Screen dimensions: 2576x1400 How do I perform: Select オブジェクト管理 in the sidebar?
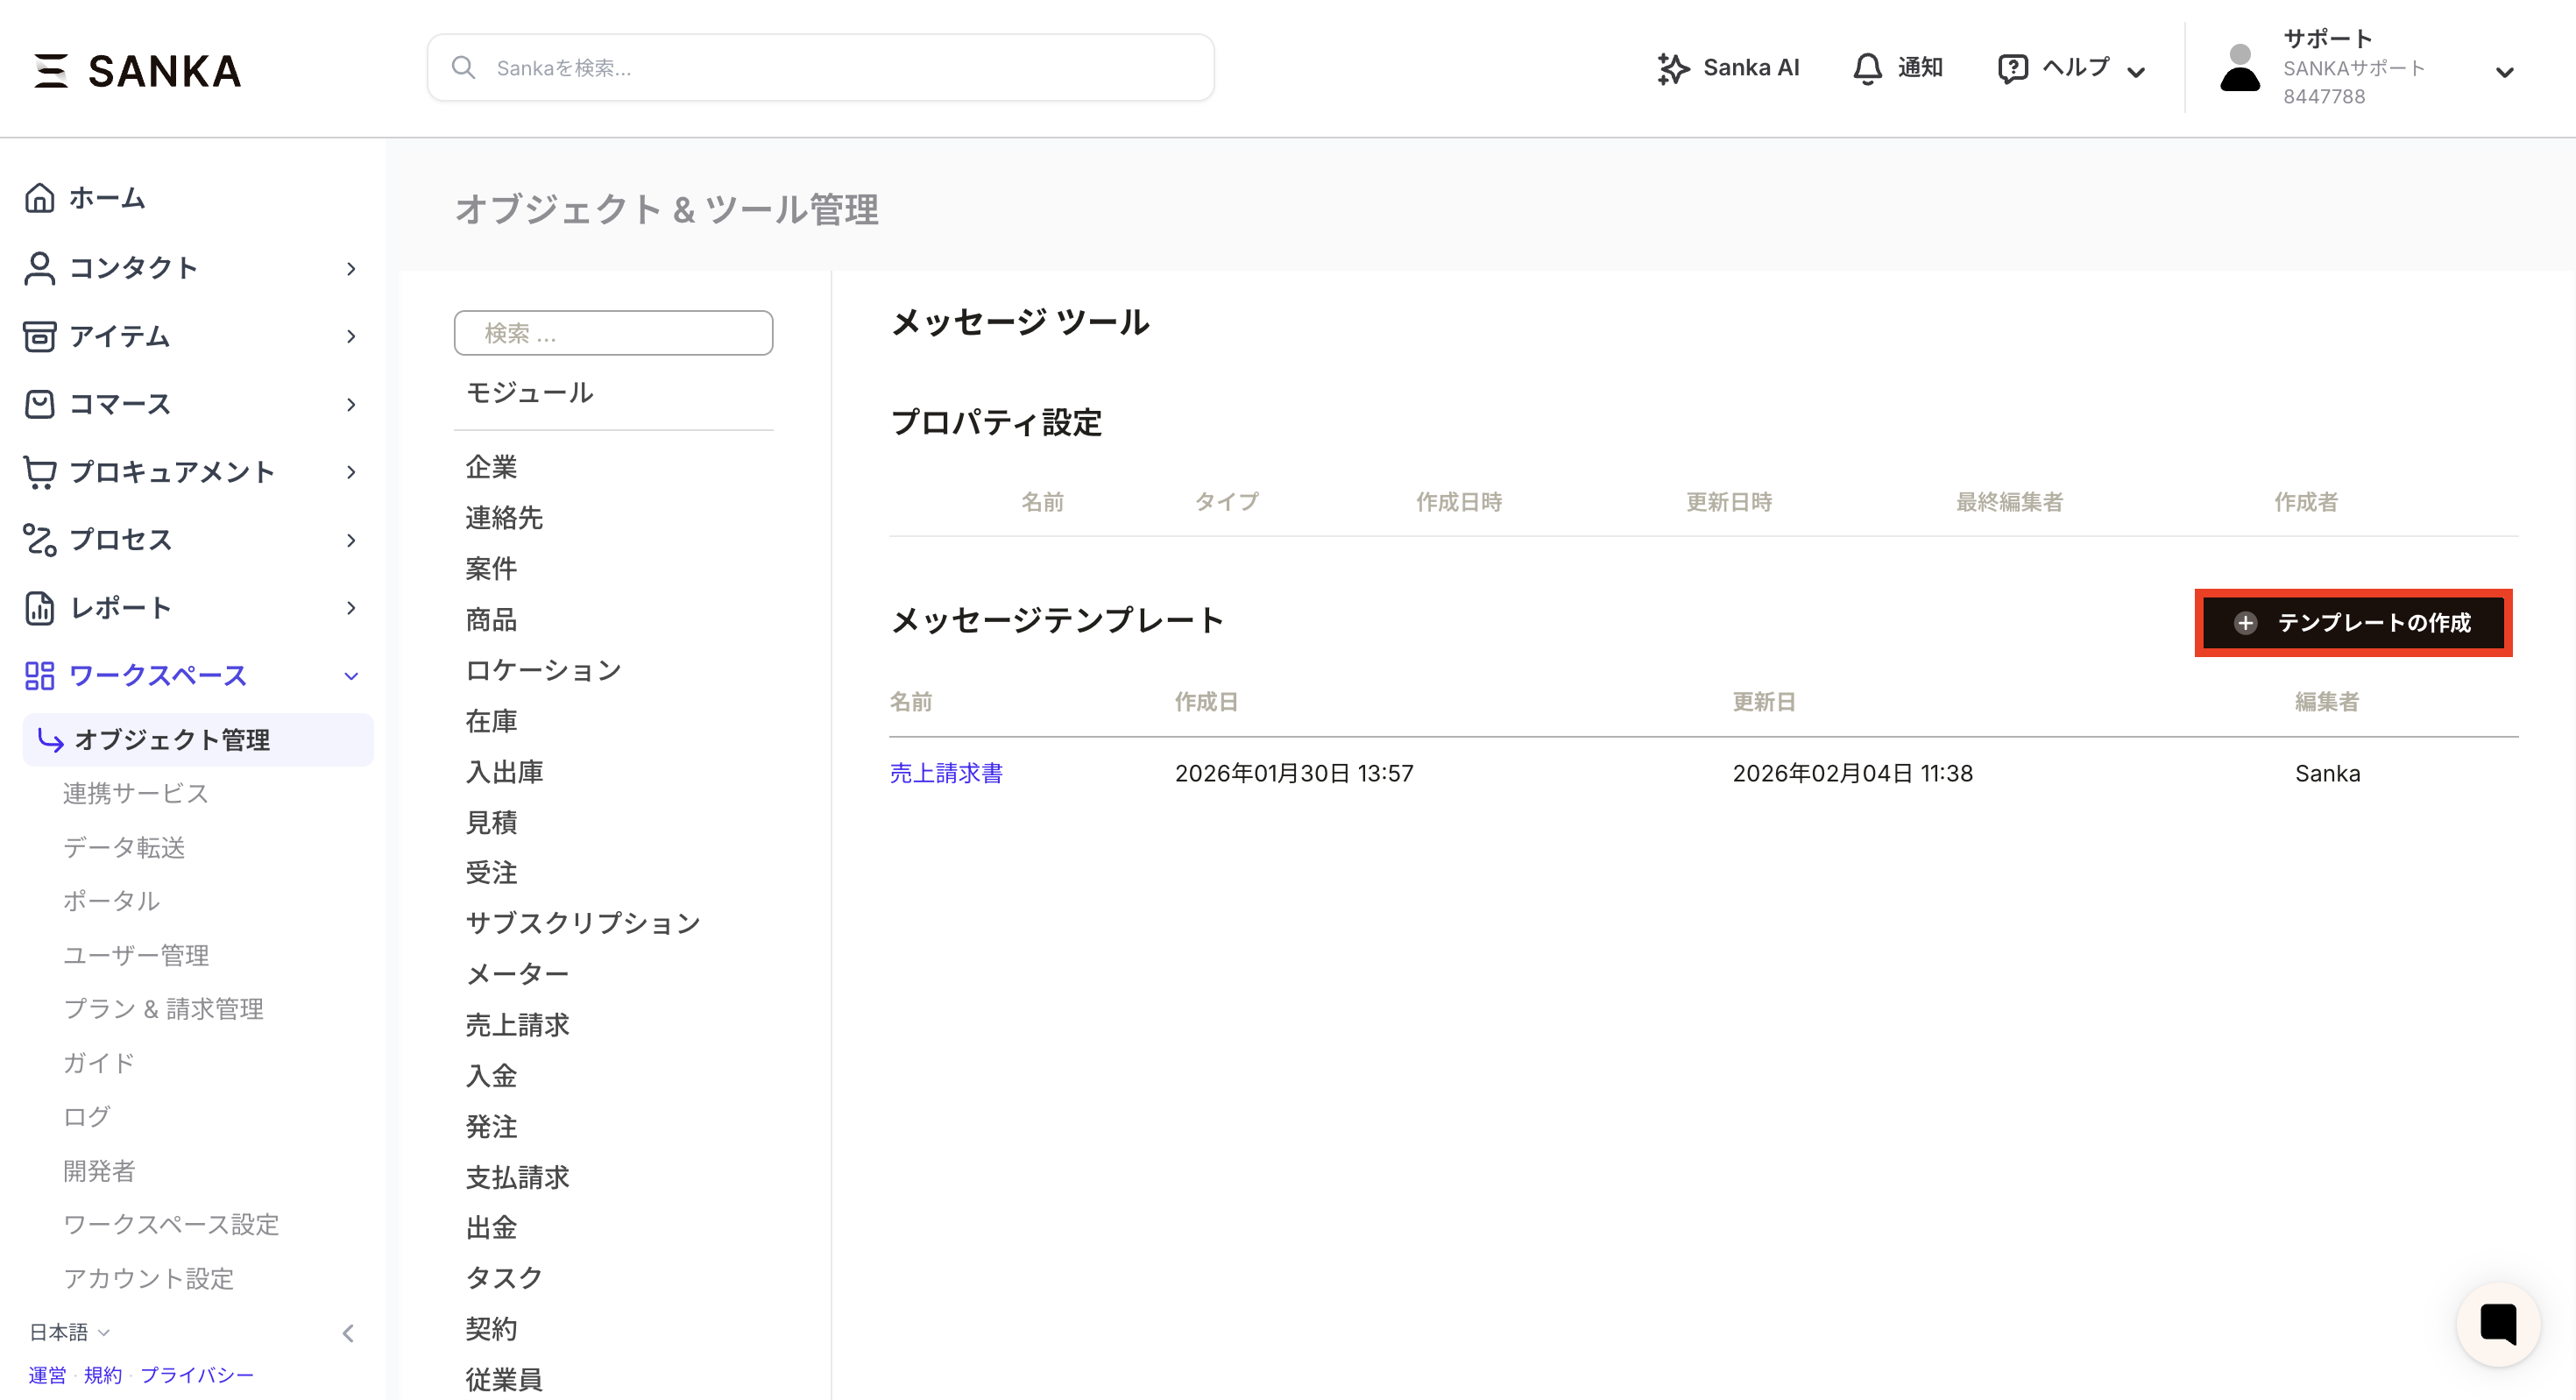(x=172, y=740)
